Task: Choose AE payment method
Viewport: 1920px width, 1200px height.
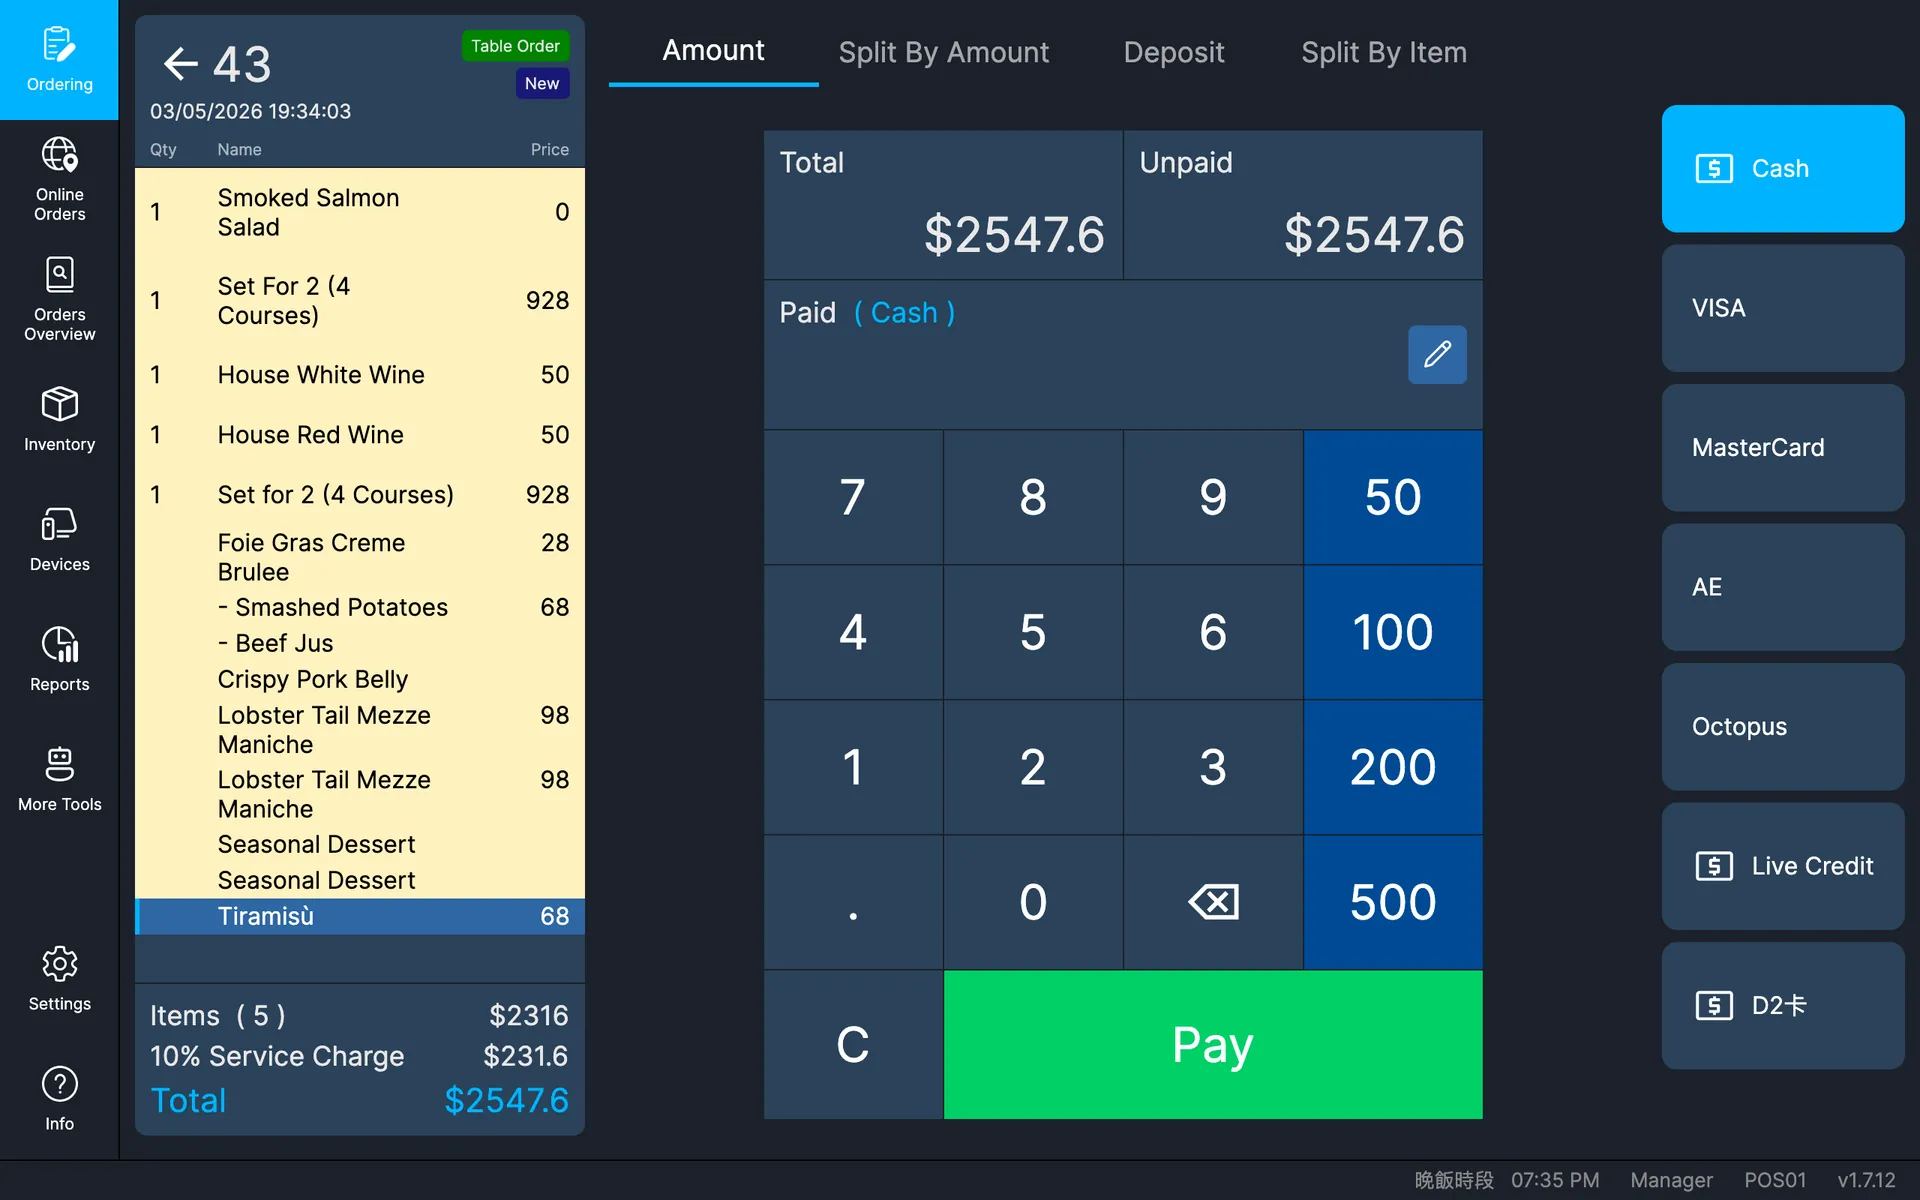Action: pyautogui.click(x=1783, y=587)
